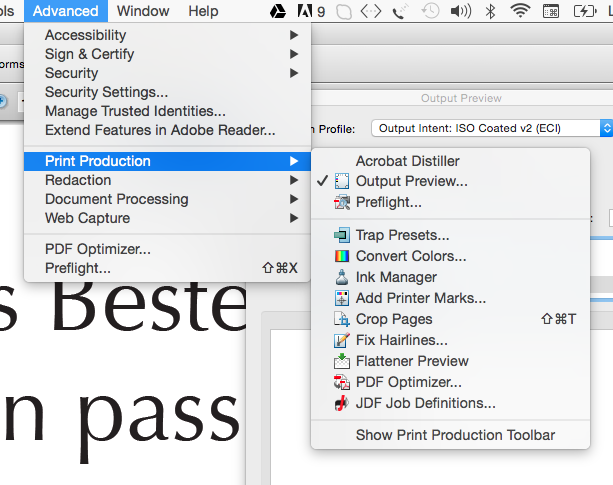Click the Trap Presets... label
This screenshot has height=485, width=613.
(403, 235)
